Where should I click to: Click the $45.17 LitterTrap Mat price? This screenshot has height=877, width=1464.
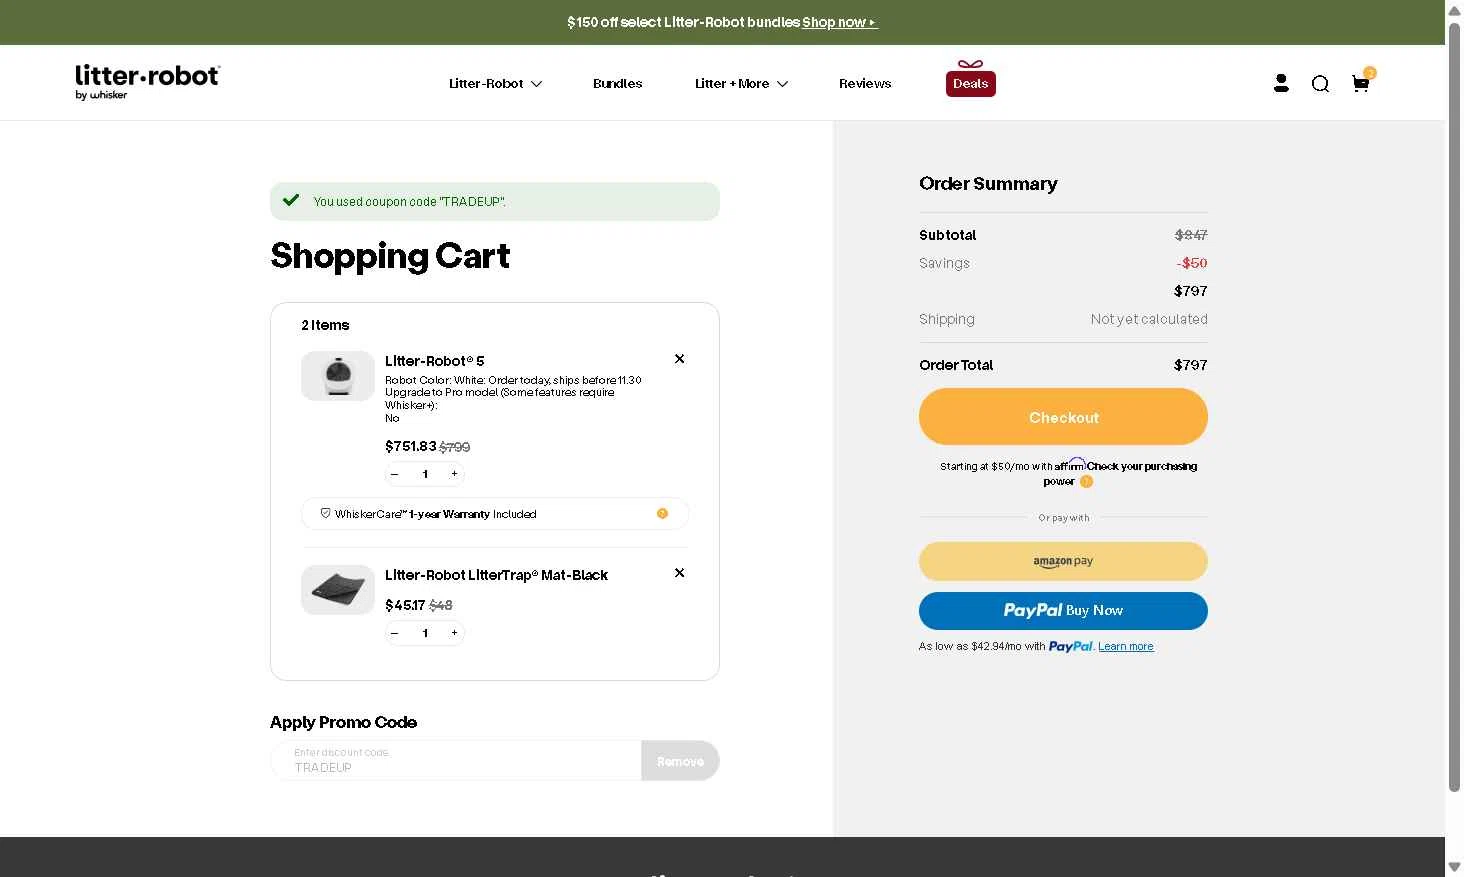405,605
